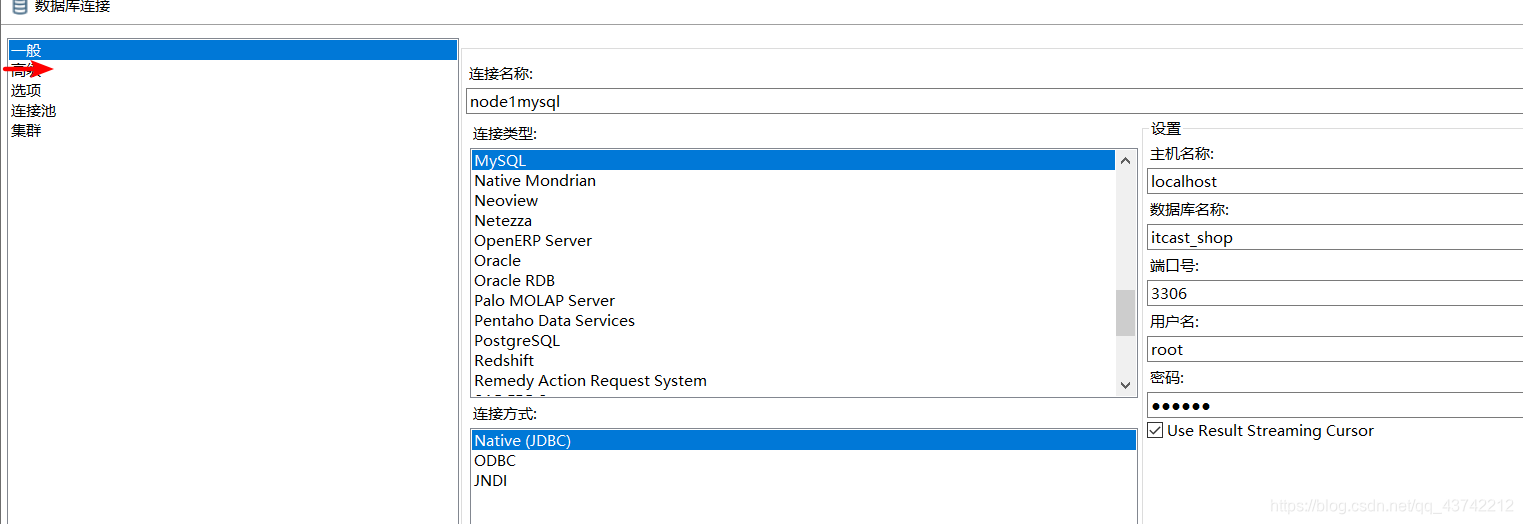Open the 高级 settings category
Image resolution: width=1523 pixels, height=524 pixels.
(26, 70)
